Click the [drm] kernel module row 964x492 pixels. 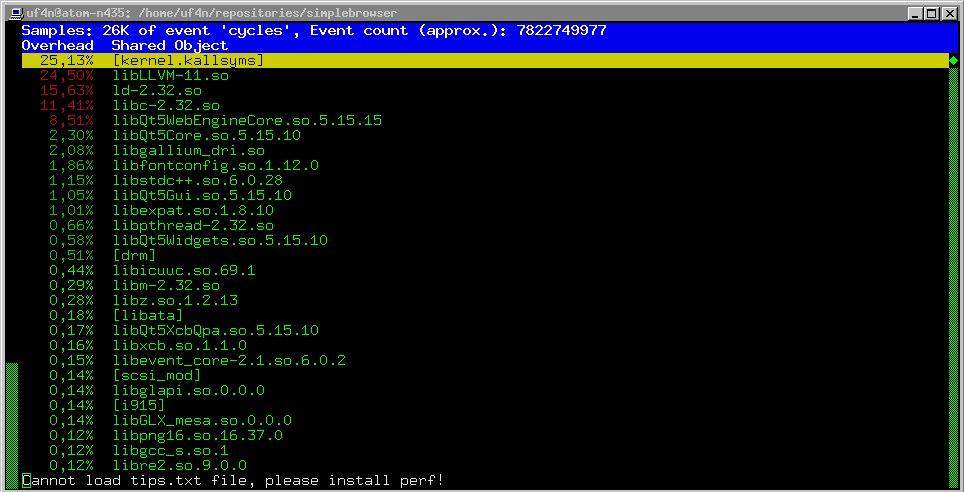134,256
